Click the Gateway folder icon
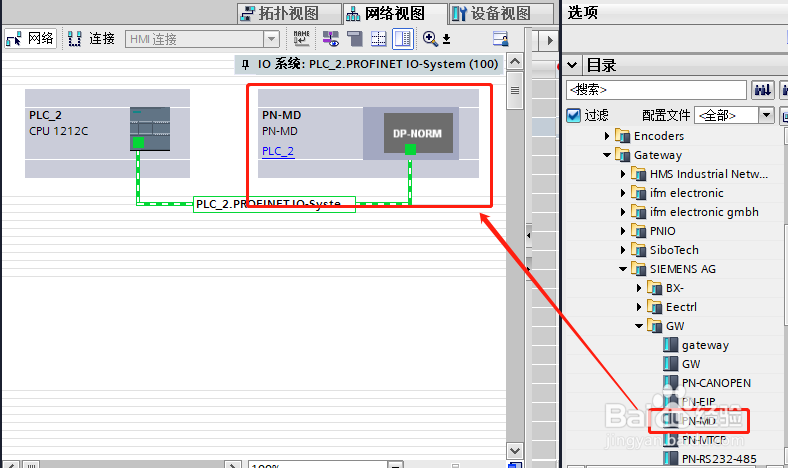The image size is (788, 468). click(x=622, y=155)
